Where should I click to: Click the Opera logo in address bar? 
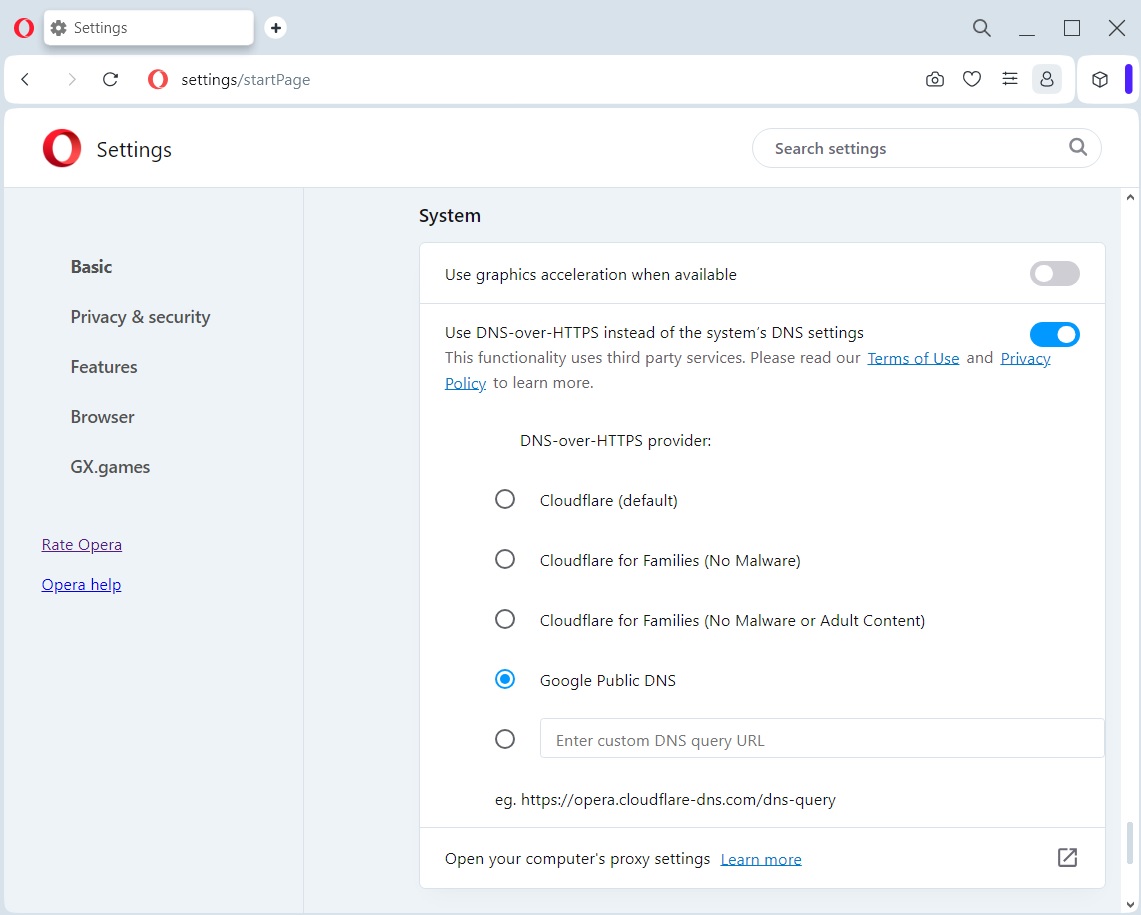pyautogui.click(x=158, y=79)
